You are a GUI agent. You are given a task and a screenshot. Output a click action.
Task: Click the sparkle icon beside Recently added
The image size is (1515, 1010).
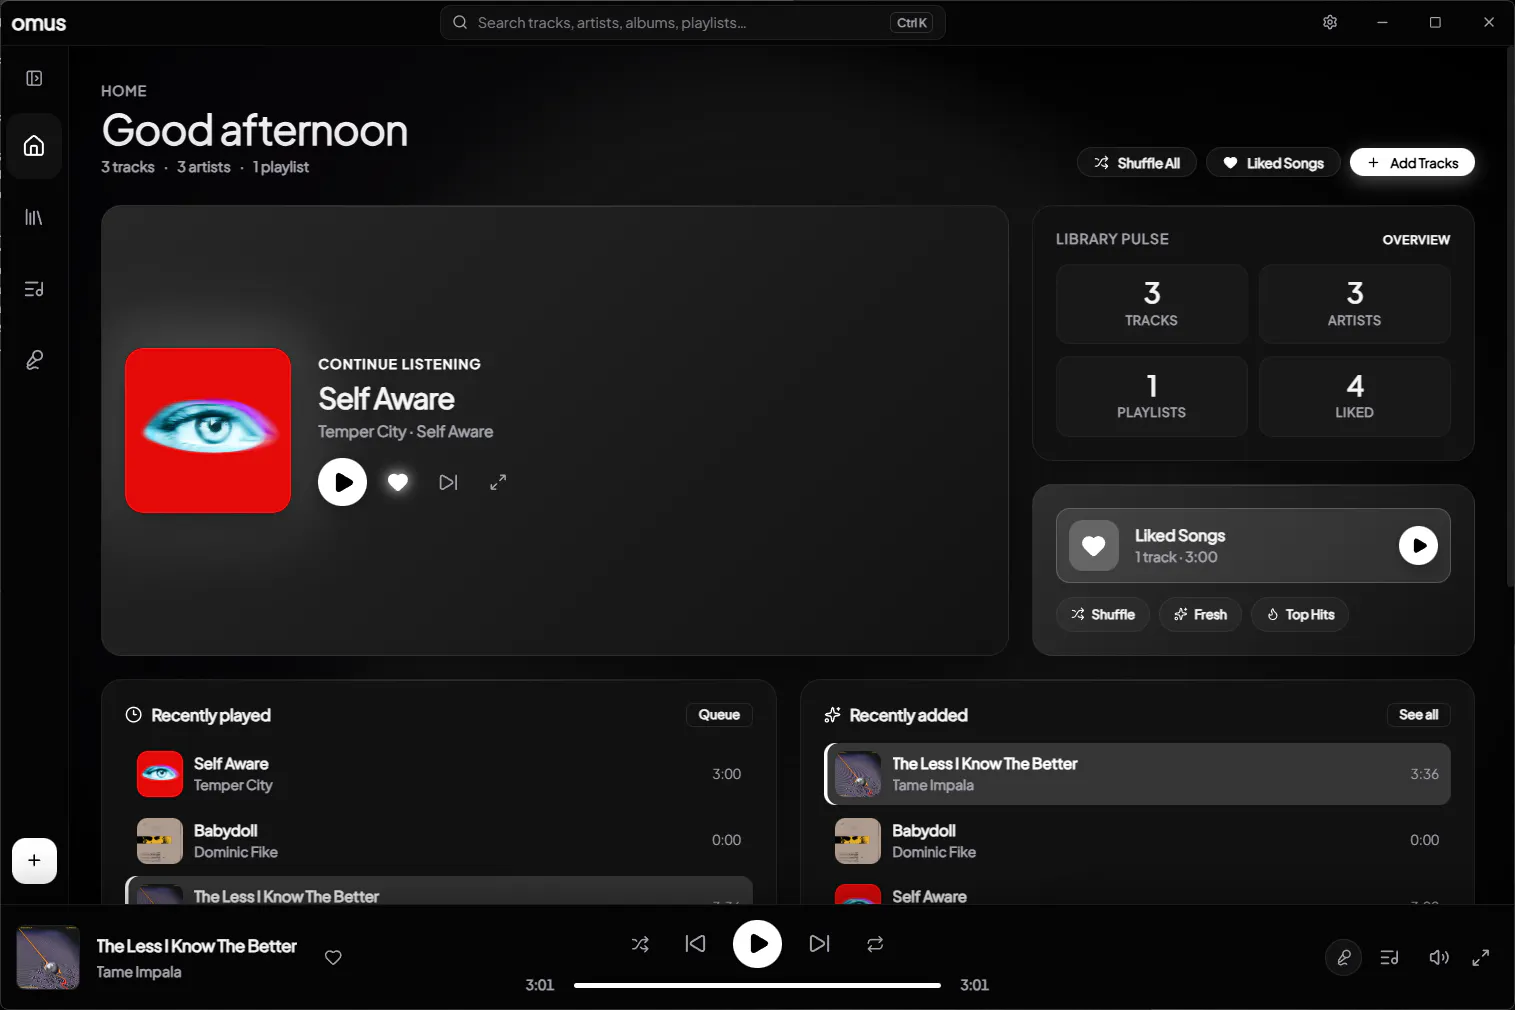pyautogui.click(x=832, y=715)
